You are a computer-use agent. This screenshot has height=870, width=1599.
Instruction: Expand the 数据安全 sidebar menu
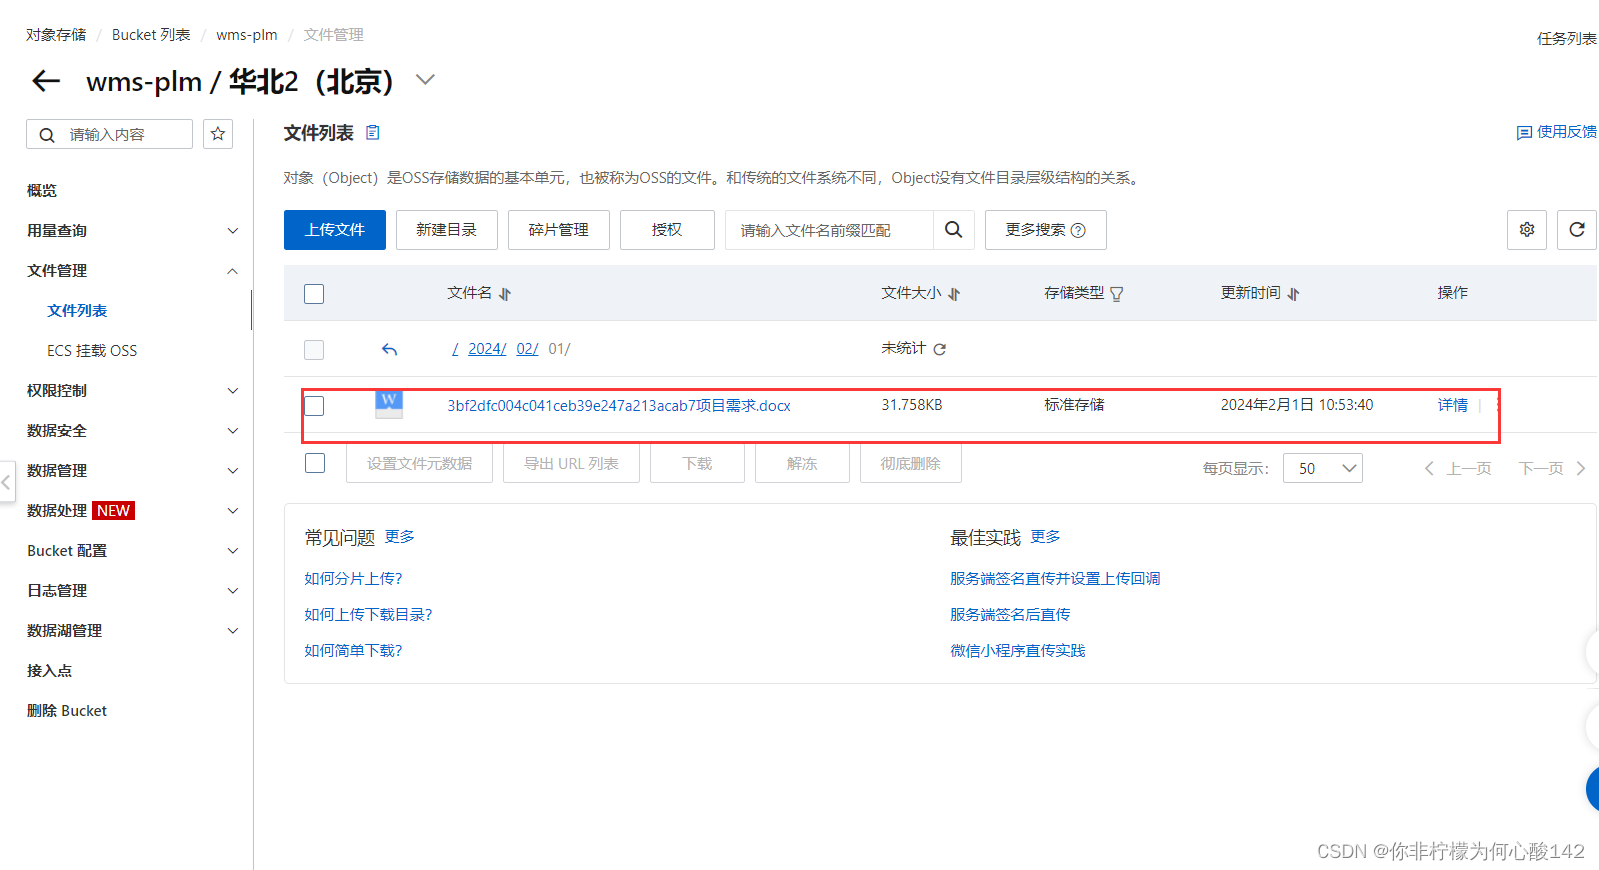(232, 431)
